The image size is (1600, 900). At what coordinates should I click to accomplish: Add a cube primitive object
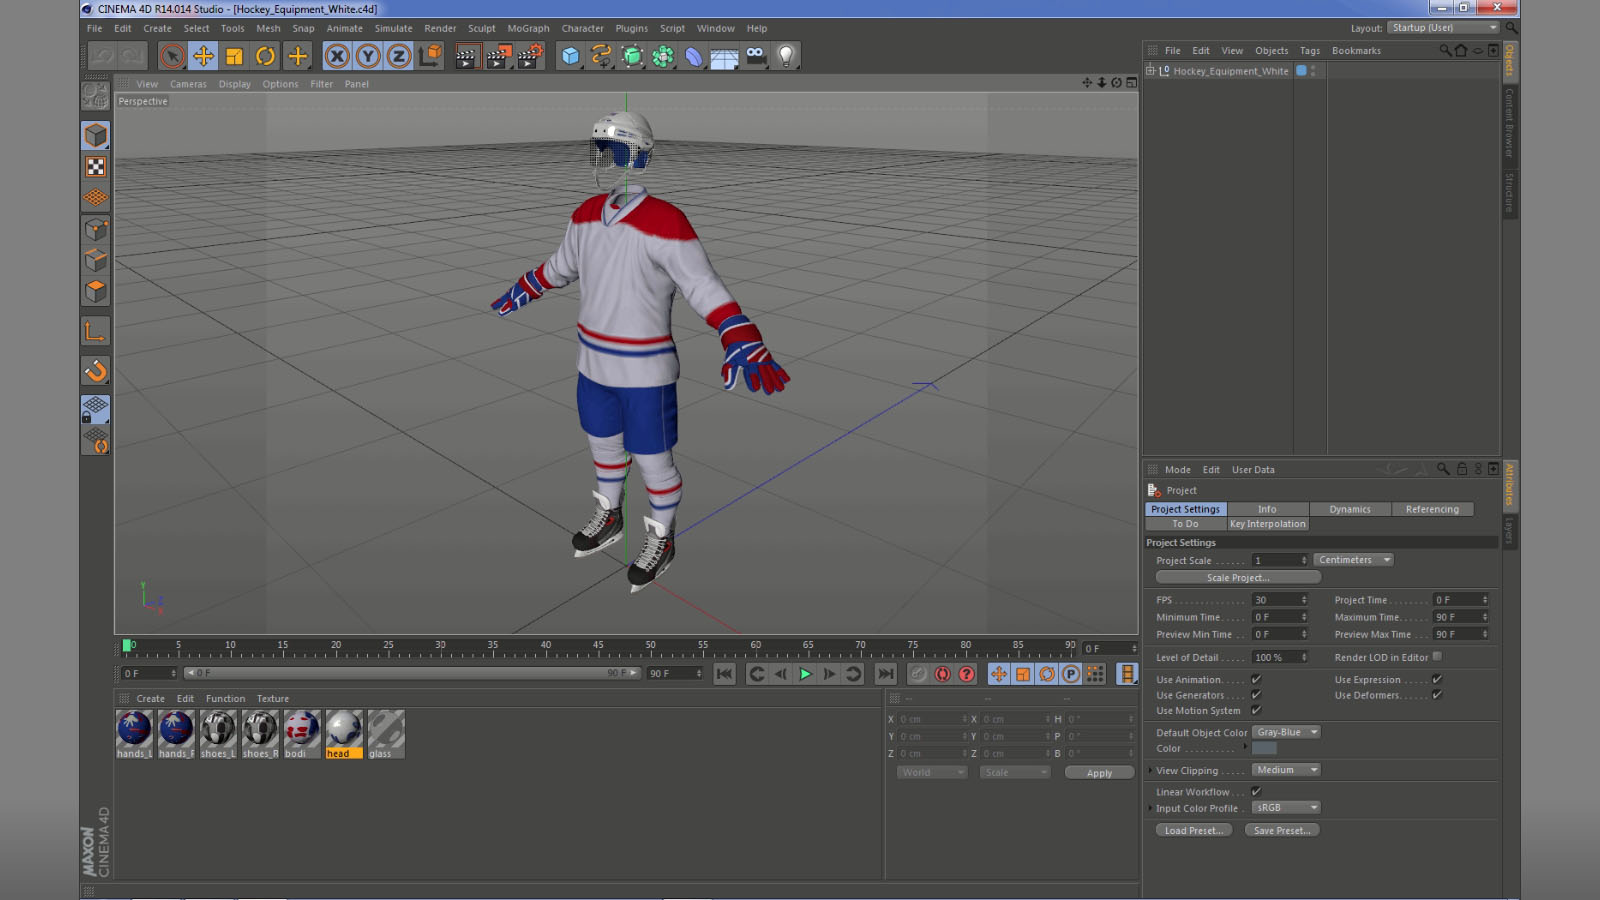point(570,56)
